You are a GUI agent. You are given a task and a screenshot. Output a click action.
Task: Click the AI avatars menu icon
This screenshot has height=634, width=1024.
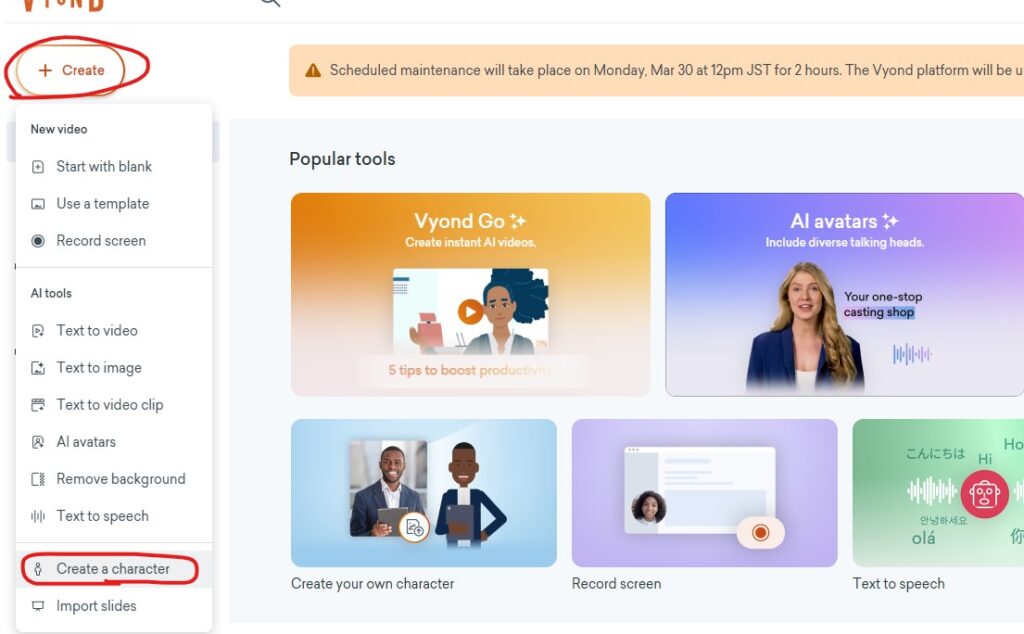(38, 442)
